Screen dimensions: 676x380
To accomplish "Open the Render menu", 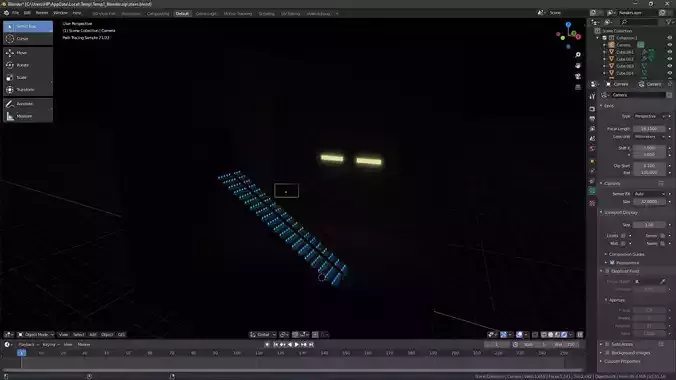I will click(42, 13).
